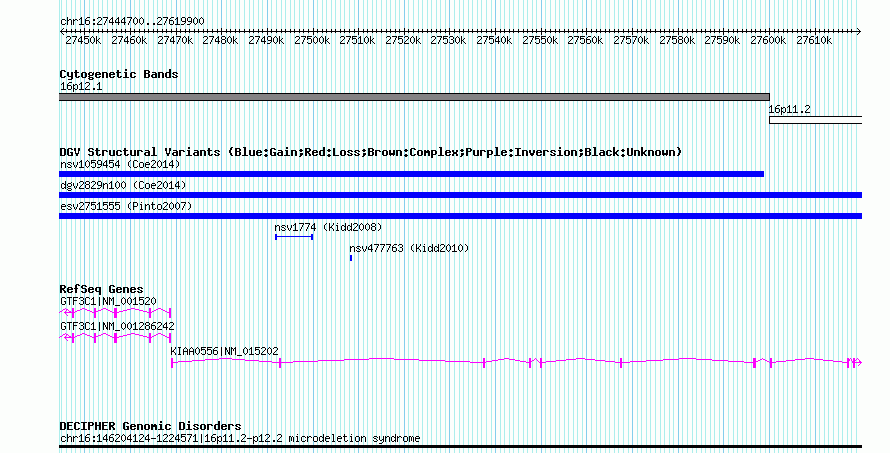Click the ruler's right arrow end

[x=858, y=31]
